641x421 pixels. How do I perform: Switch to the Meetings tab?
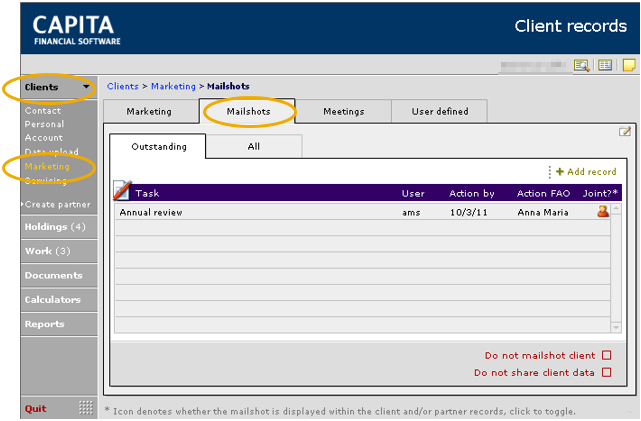pyautogui.click(x=343, y=111)
